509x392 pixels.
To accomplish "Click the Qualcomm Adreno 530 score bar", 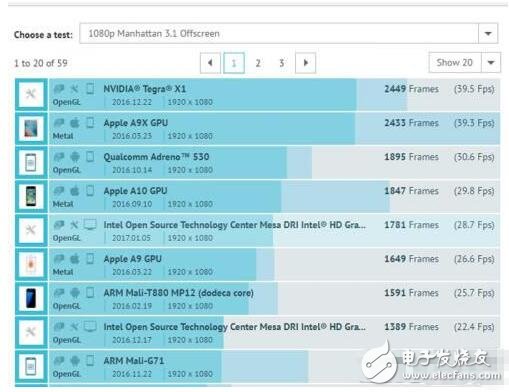I will tap(274, 163).
